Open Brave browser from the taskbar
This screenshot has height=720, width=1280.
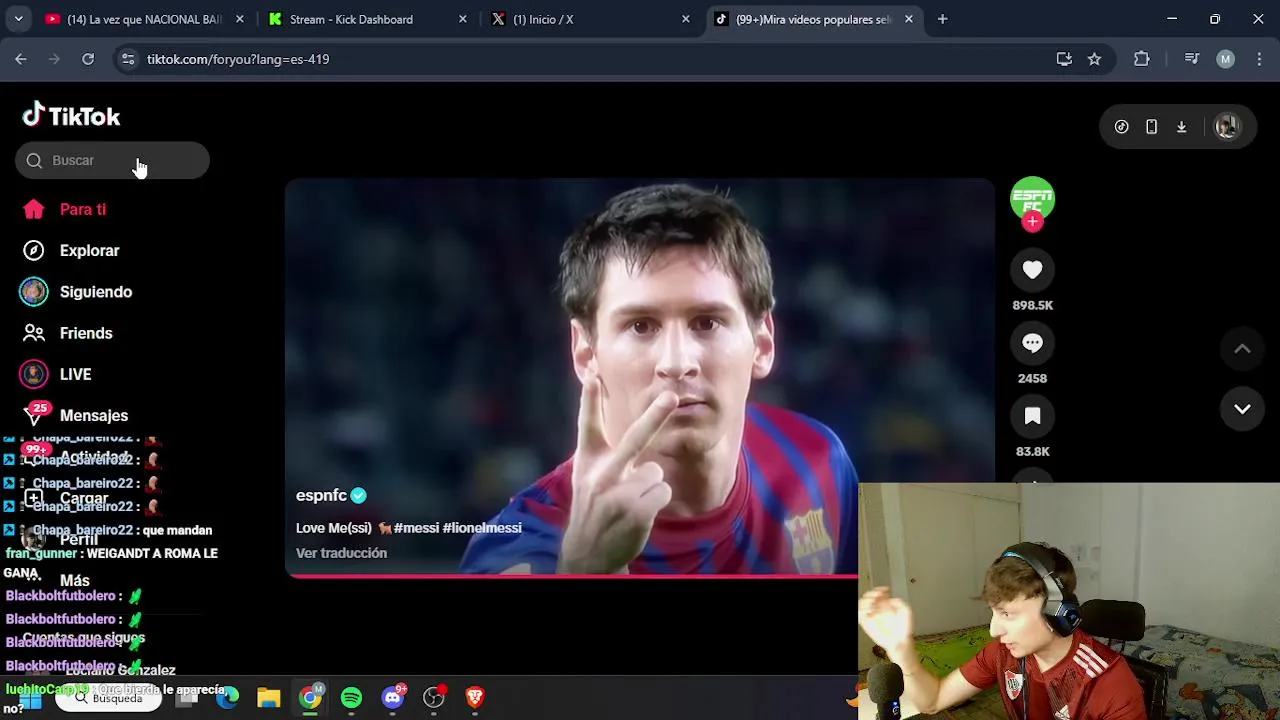pos(475,697)
